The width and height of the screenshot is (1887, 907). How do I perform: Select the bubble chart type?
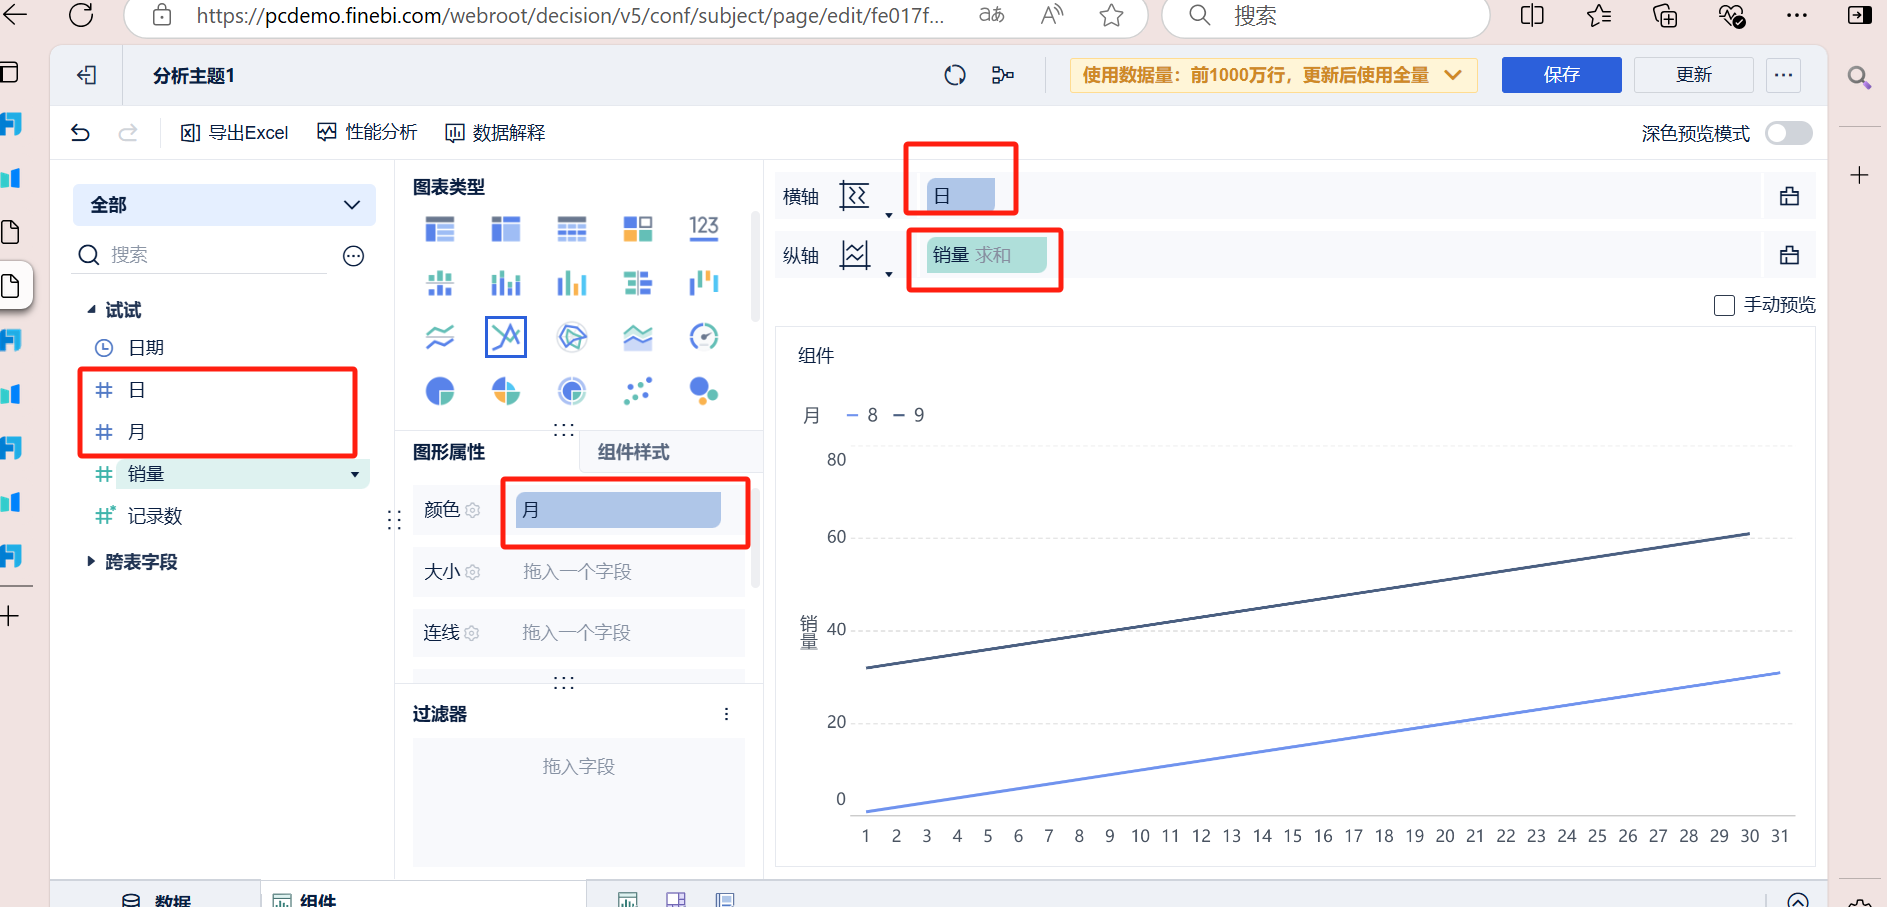(x=704, y=391)
